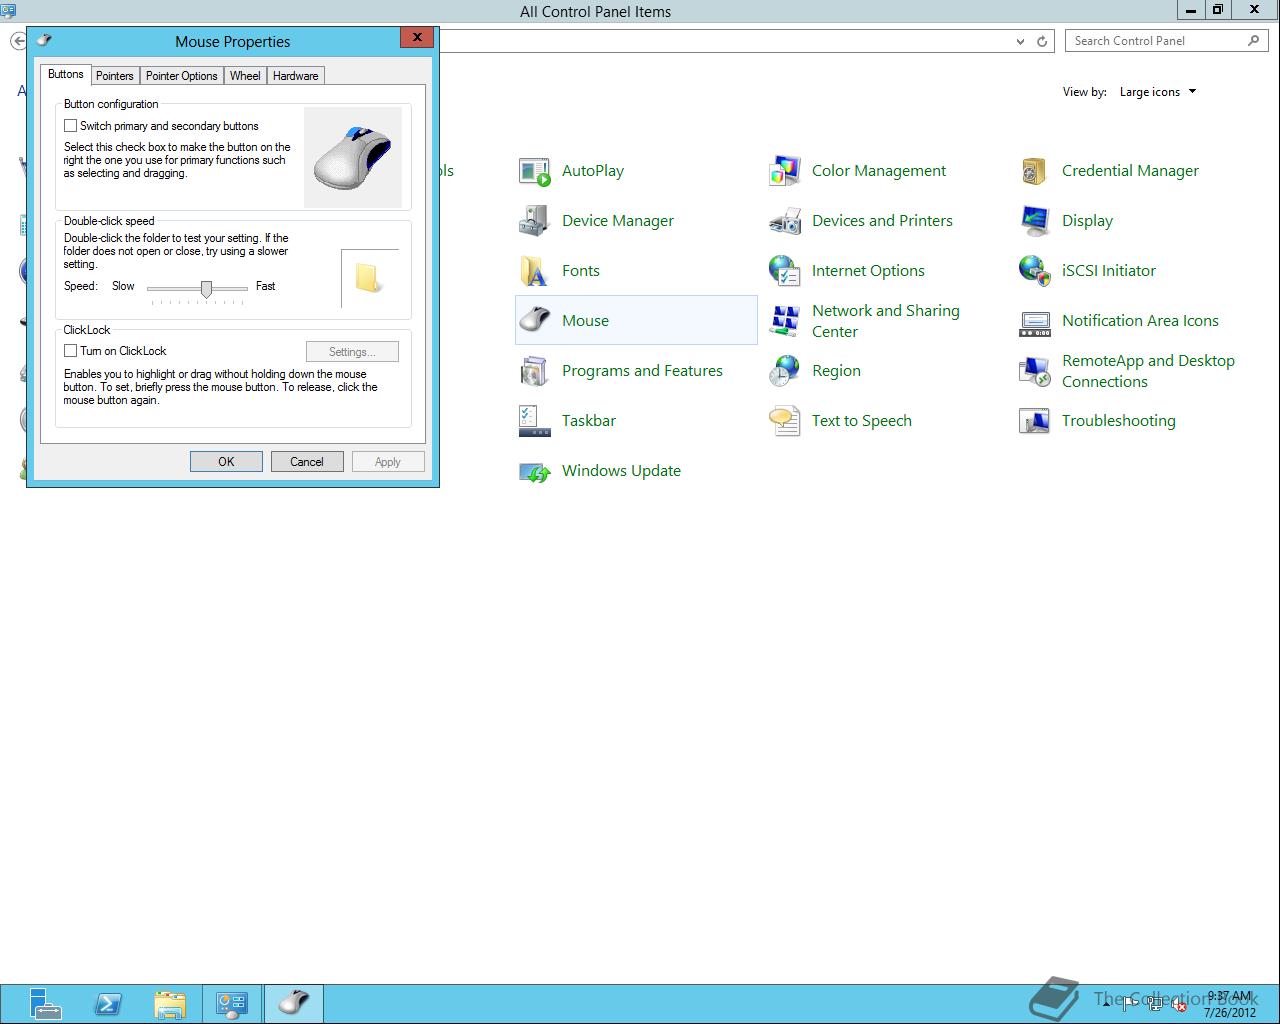
Task: Open the Programs and Features icon
Action: pos(535,371)
